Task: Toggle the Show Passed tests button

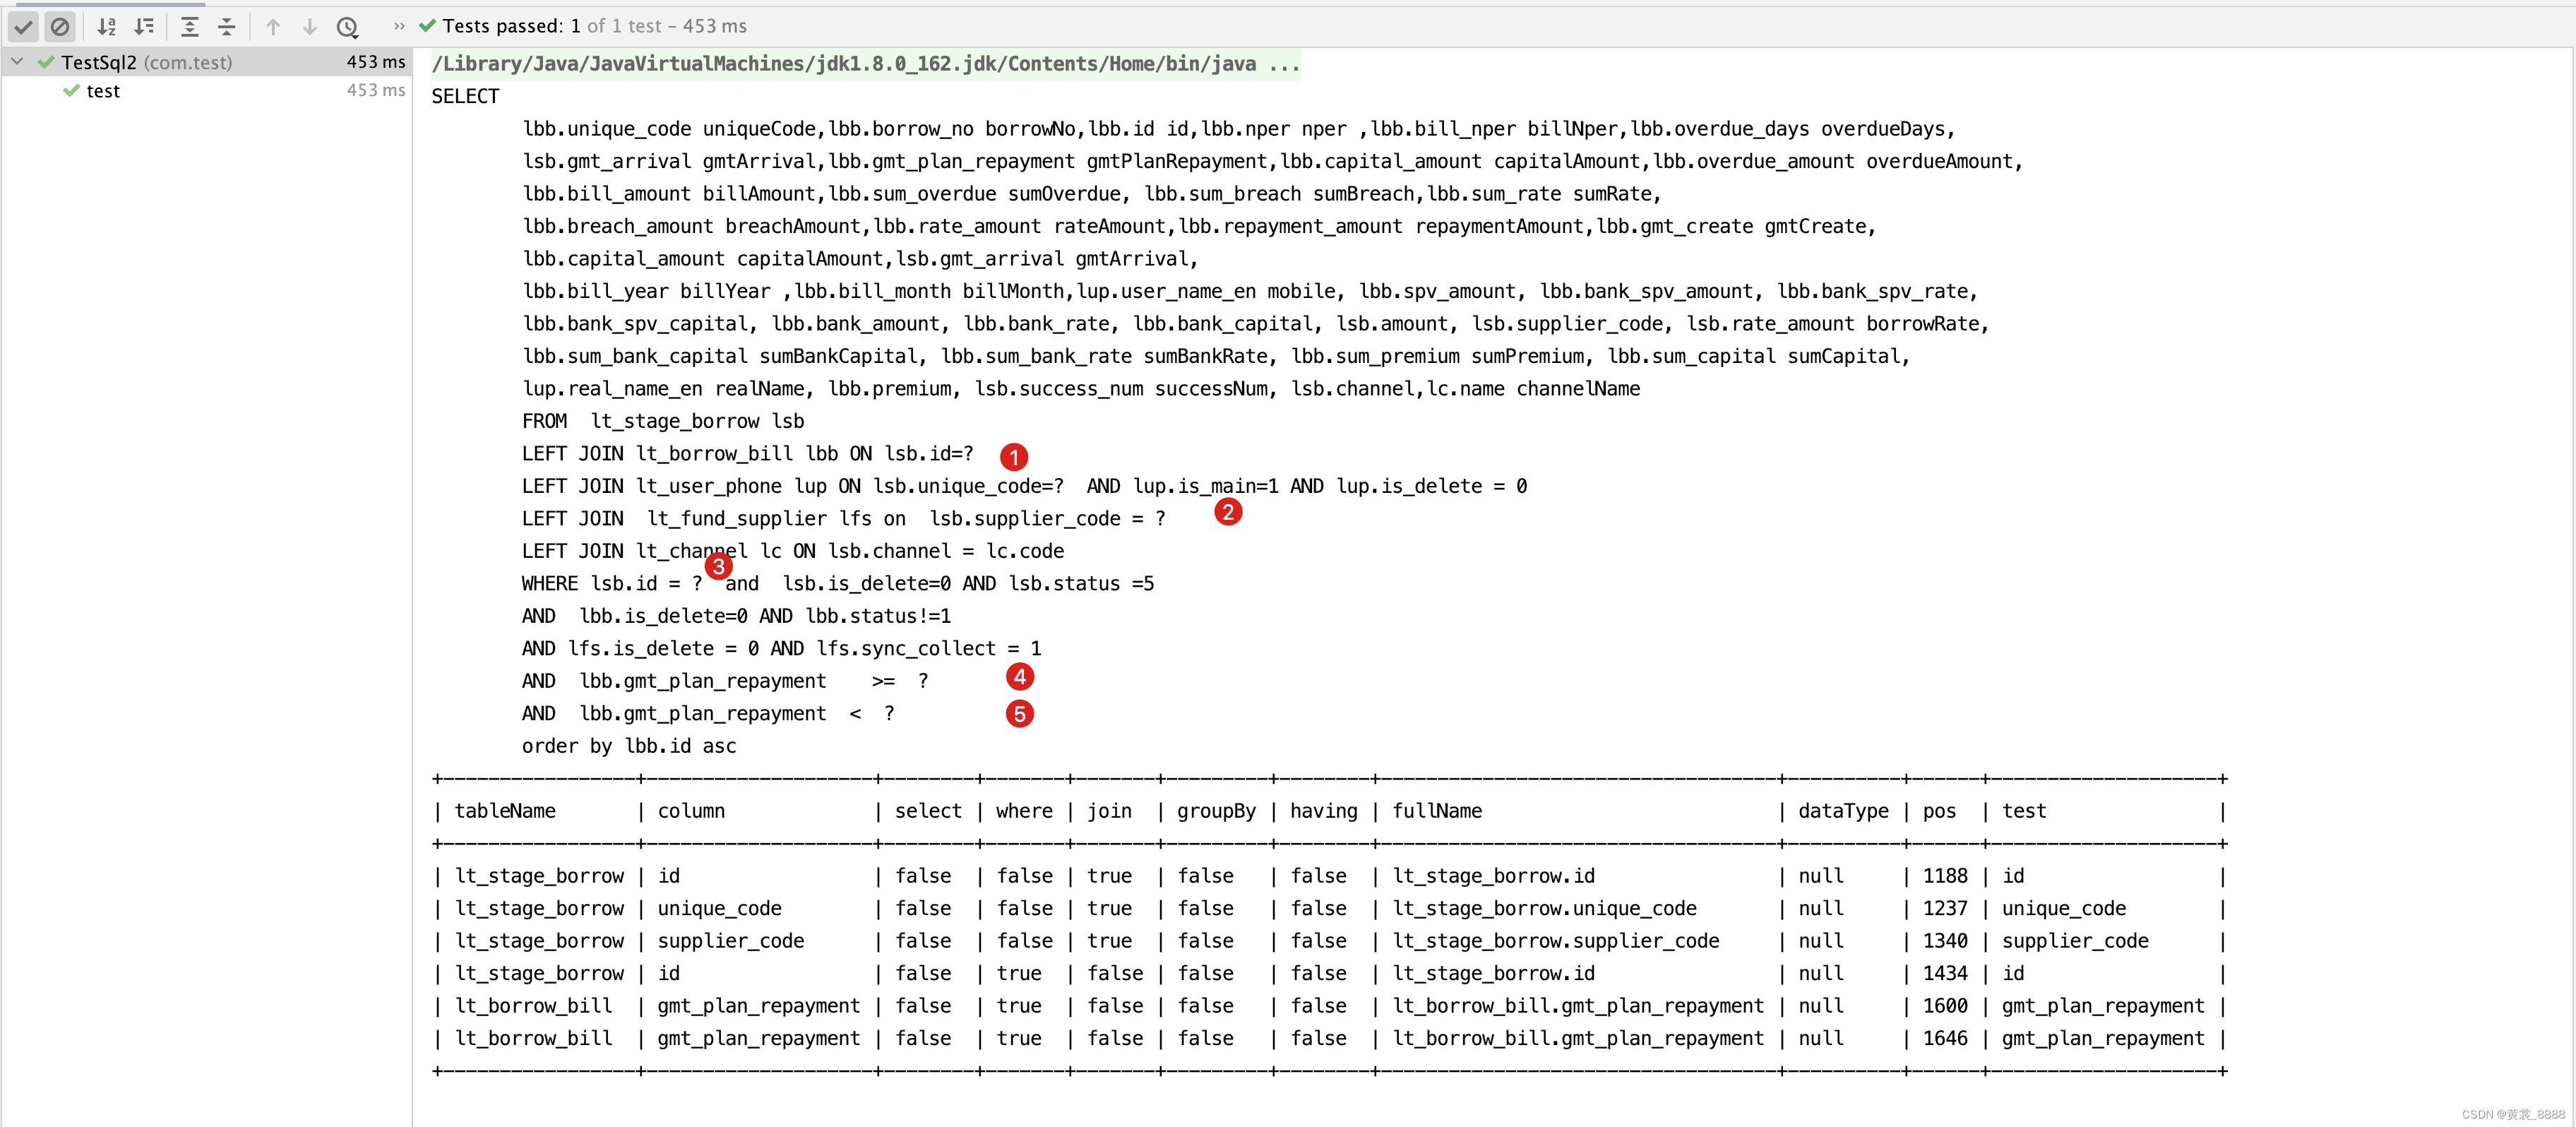Action: pyautogui.click(x=24, y=27)
